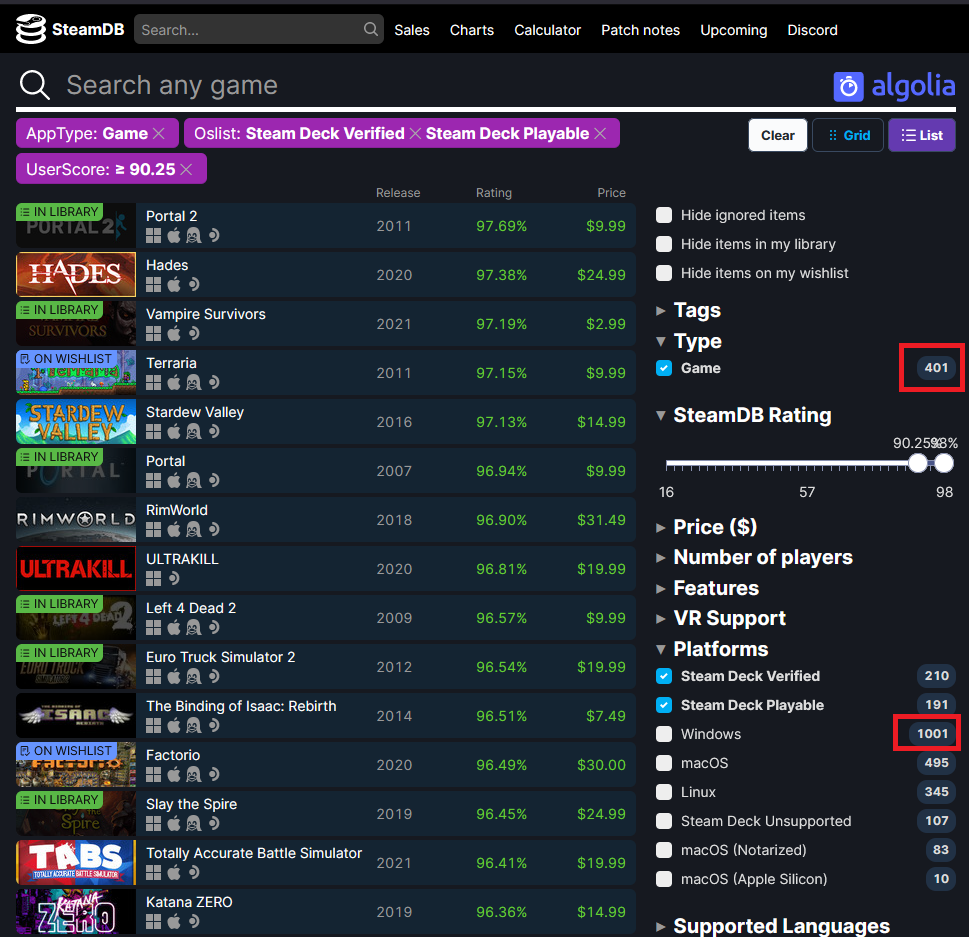This screenshot has width=969, height=937.
Task: Open the Charts page from the top navigation
Action: [x=471, y=30]
